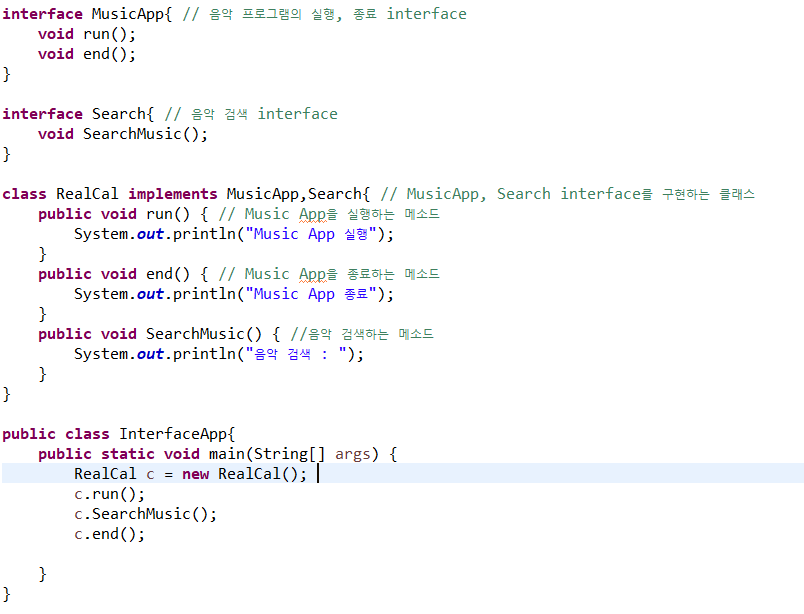
Task: Click the println "Music App 실행" statement
Action: coord(234,234)
